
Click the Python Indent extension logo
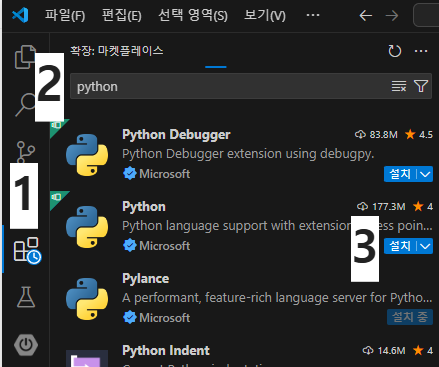coord(87,358)
